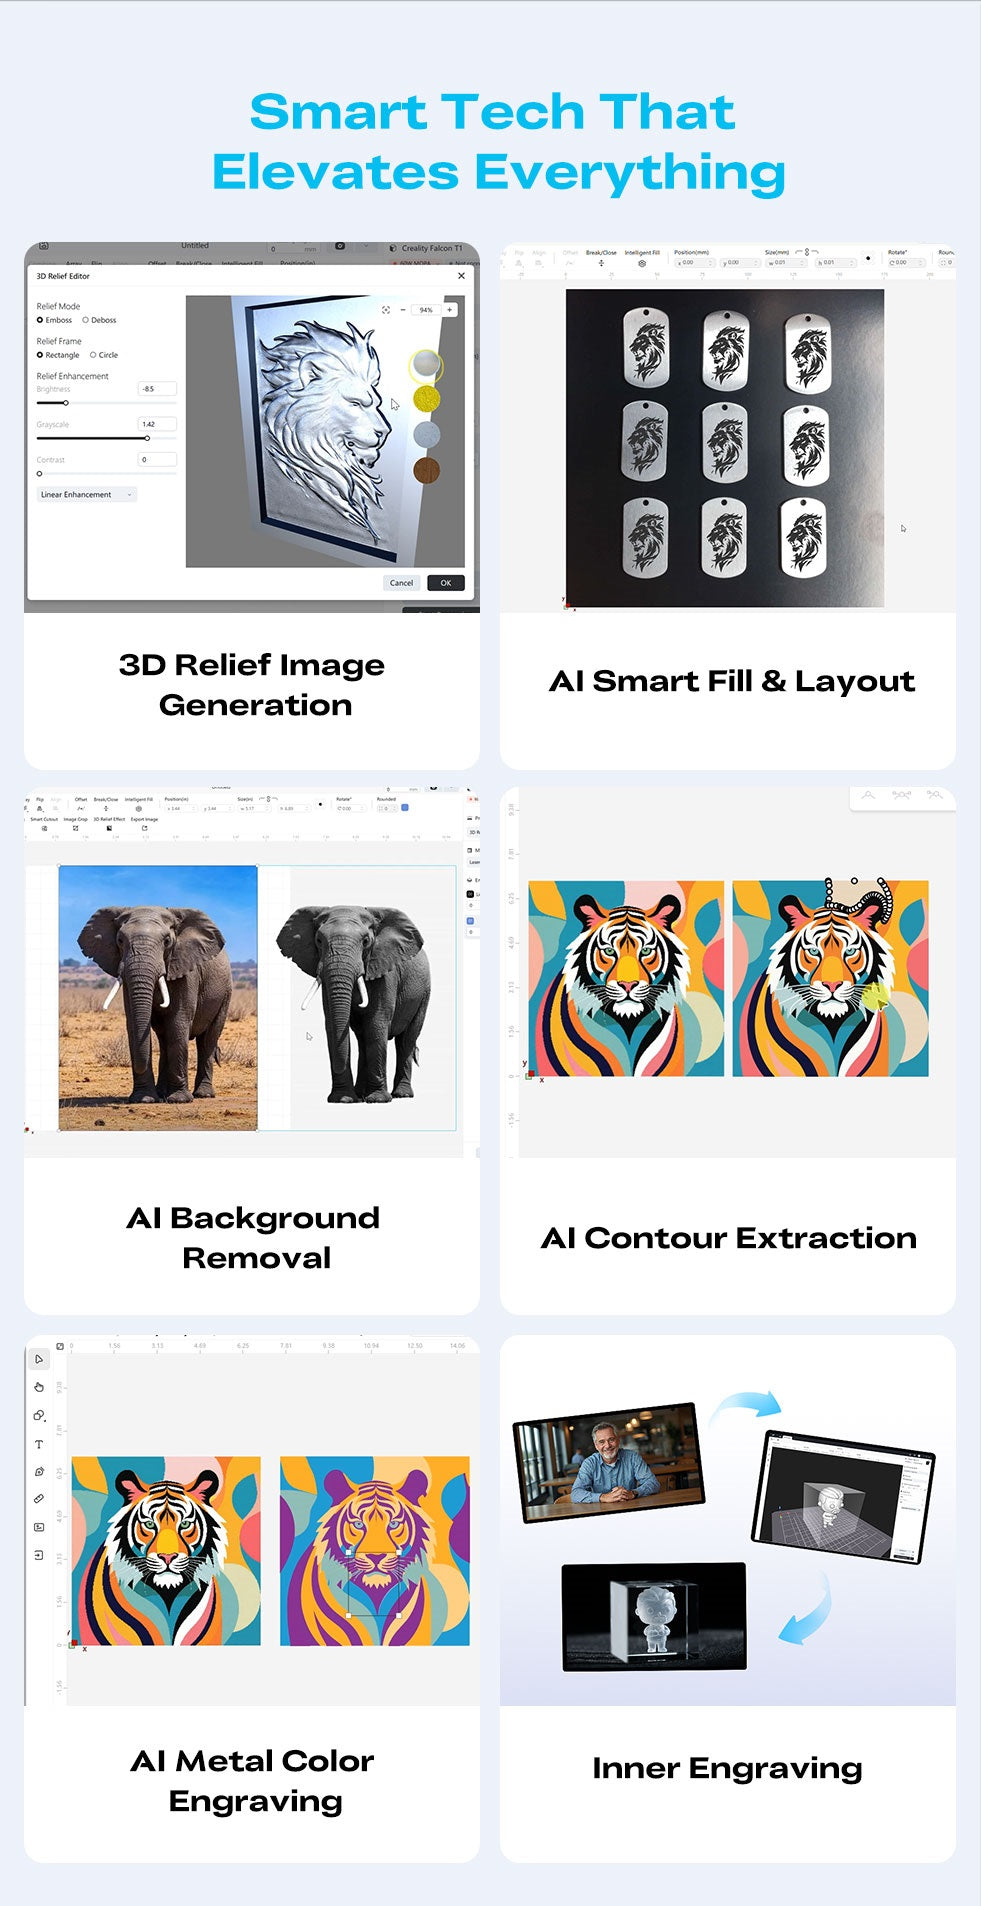This screenshot has height=1906, width=981.
Task: Choose the Text tool in left toolbar
Action: coord(39,1444)
